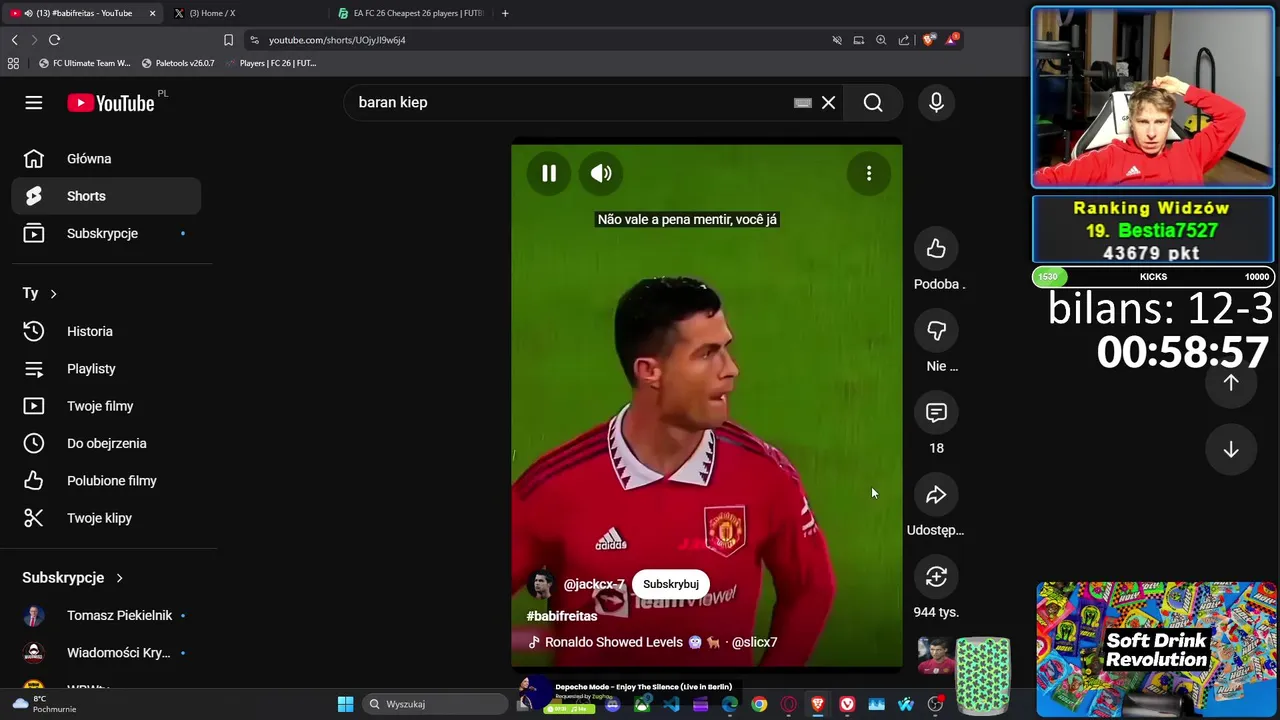
Task: Open browser zoom magnifier icon
Action: pos(881,40)
